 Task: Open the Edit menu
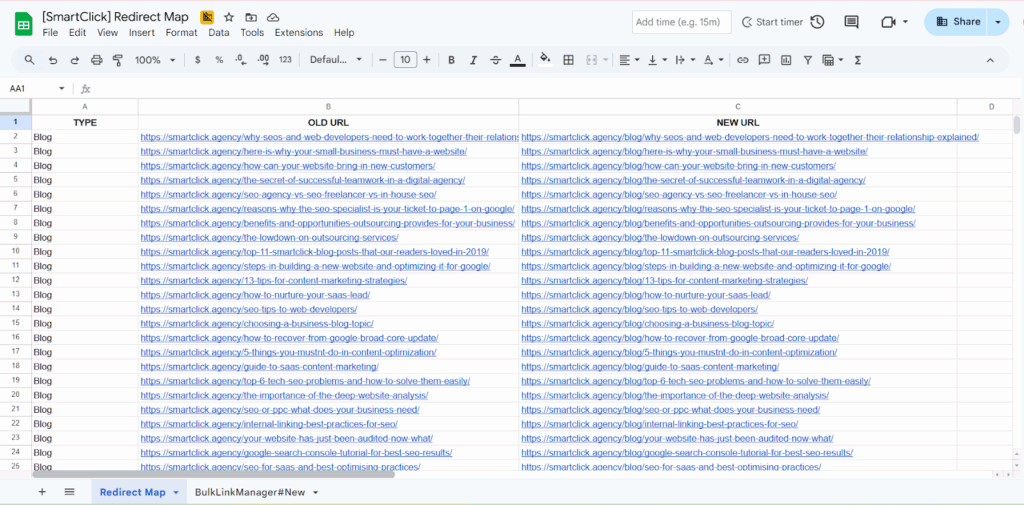(77, 33)
